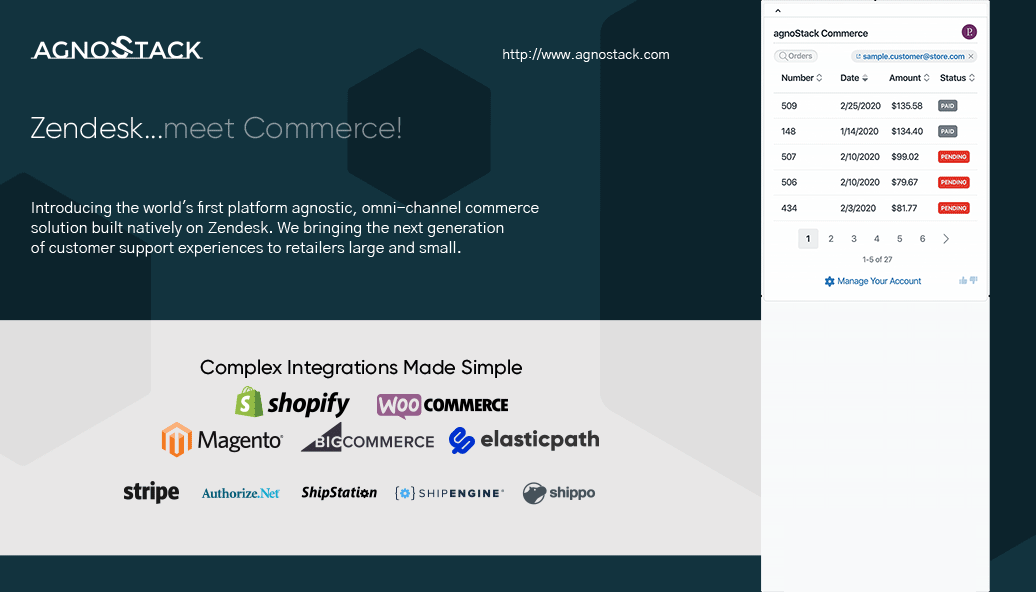
Task: Select the 2/3/2020 date cell
Action: click(x=858, y=208)
